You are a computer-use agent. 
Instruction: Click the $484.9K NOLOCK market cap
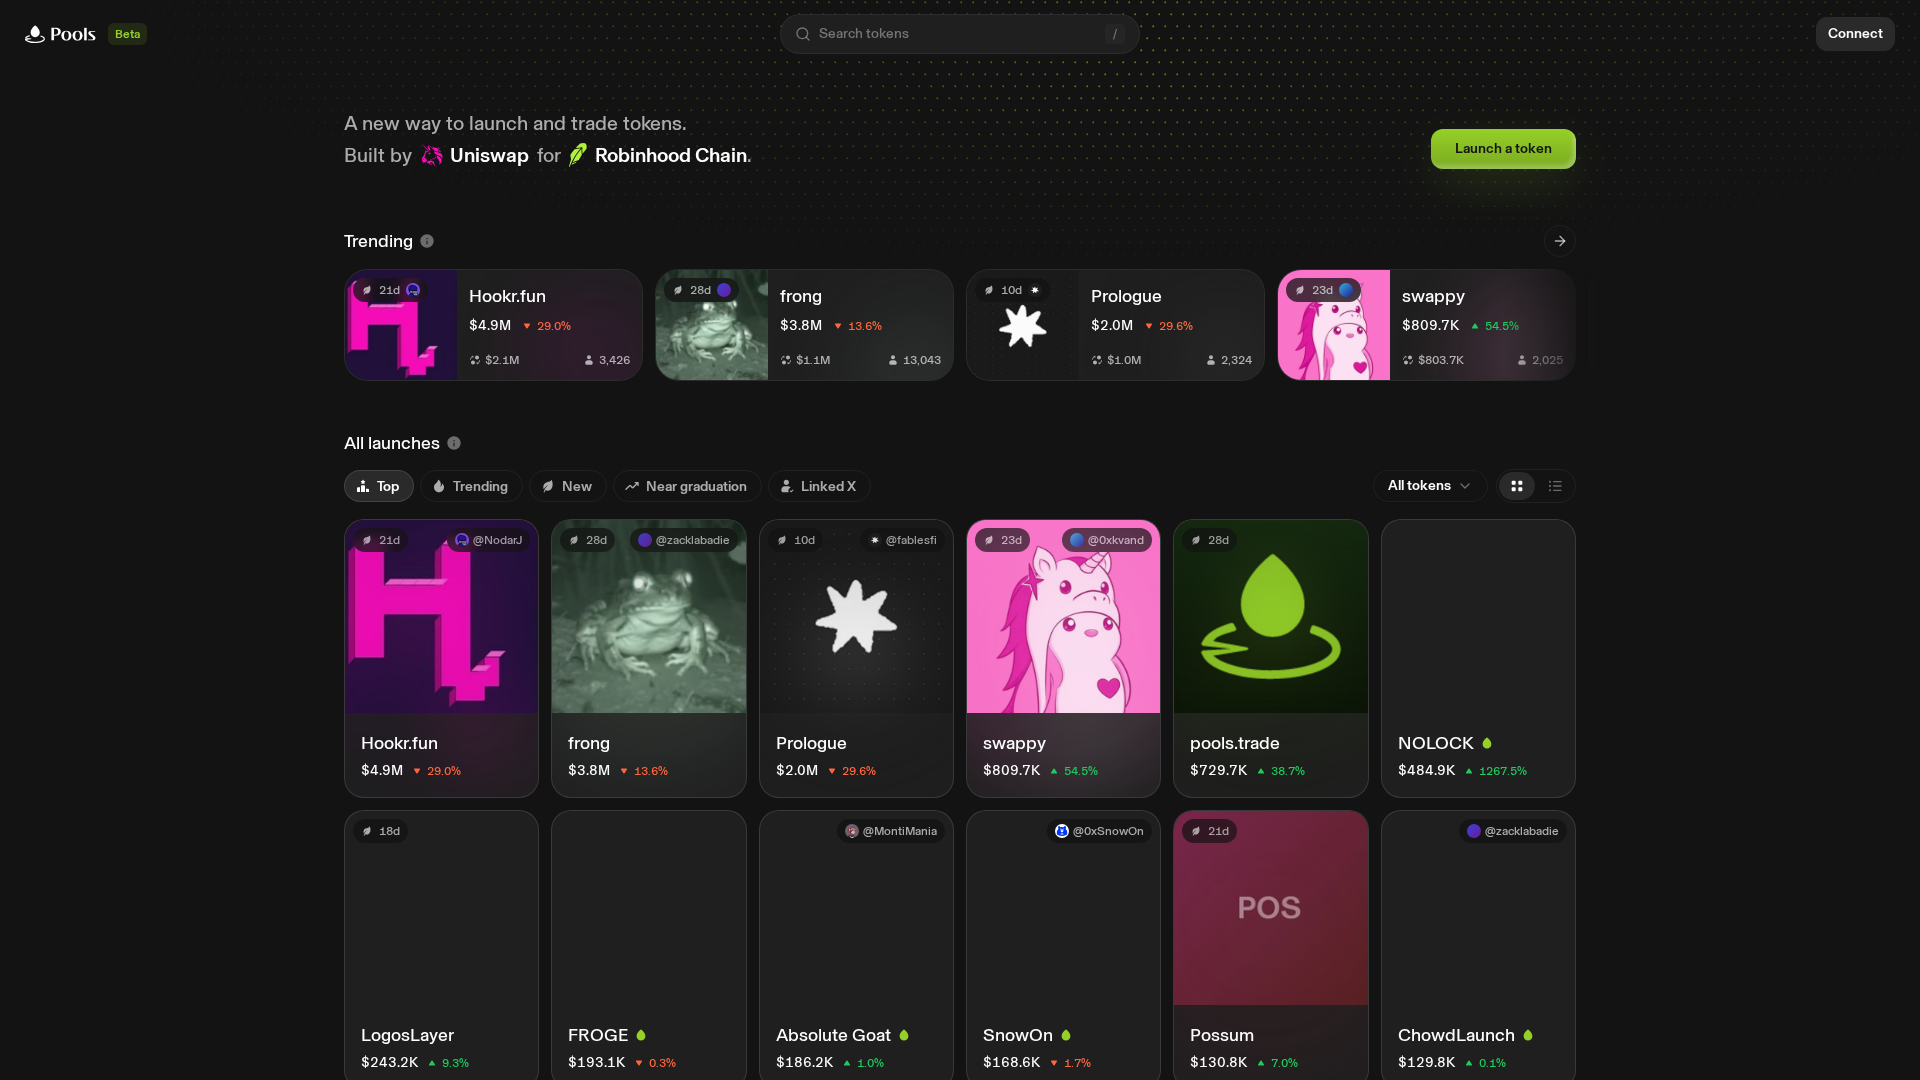(x=1426, y=770)
